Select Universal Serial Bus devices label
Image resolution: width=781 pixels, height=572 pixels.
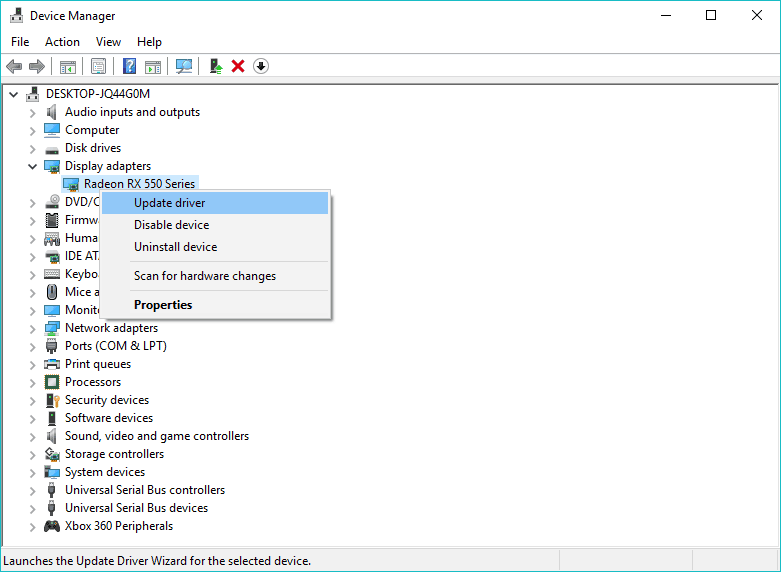coord(136,508)
